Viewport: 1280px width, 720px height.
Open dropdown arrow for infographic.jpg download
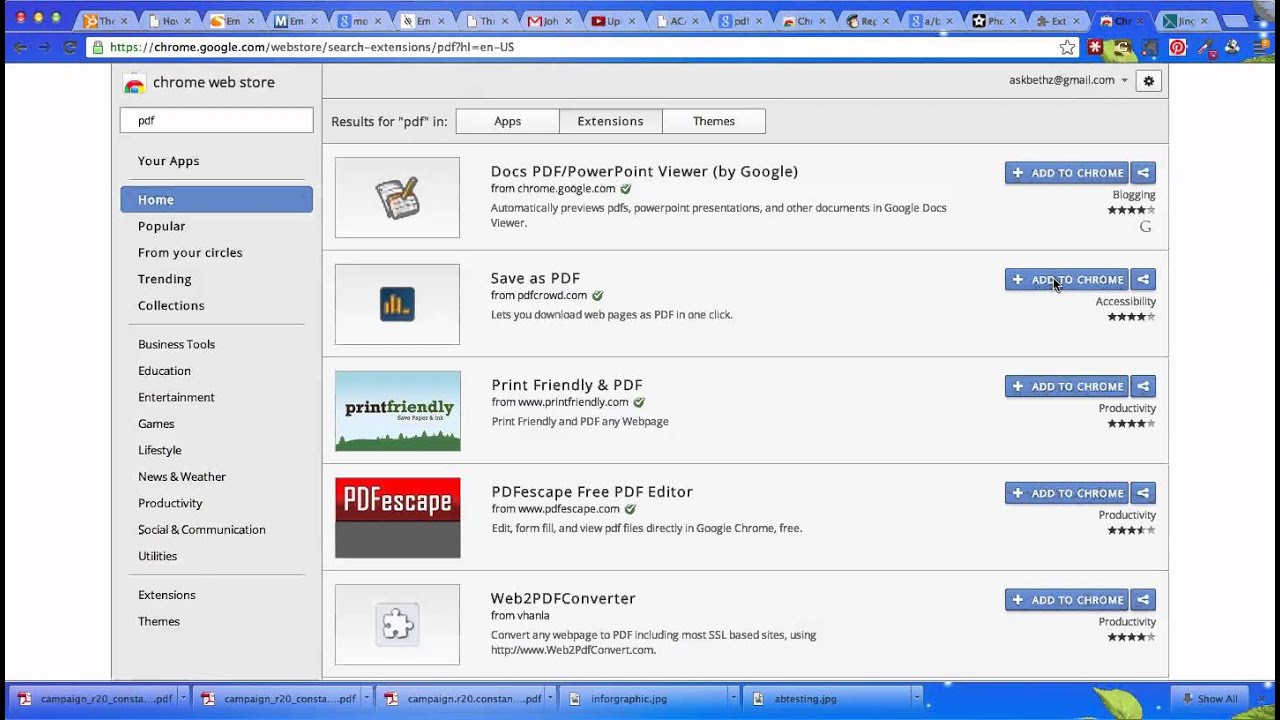point(734,699)
